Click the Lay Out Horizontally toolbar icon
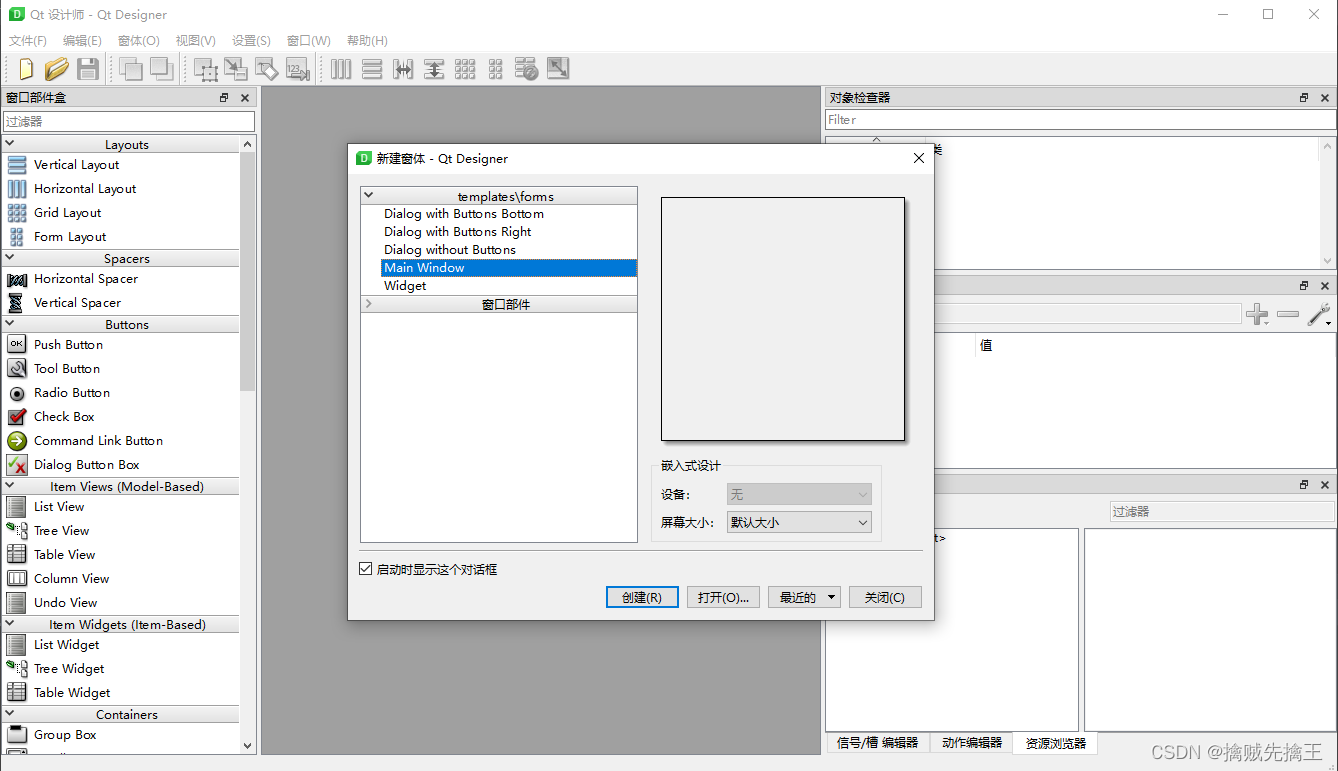 pyautogui.click(x=341, y=69)
